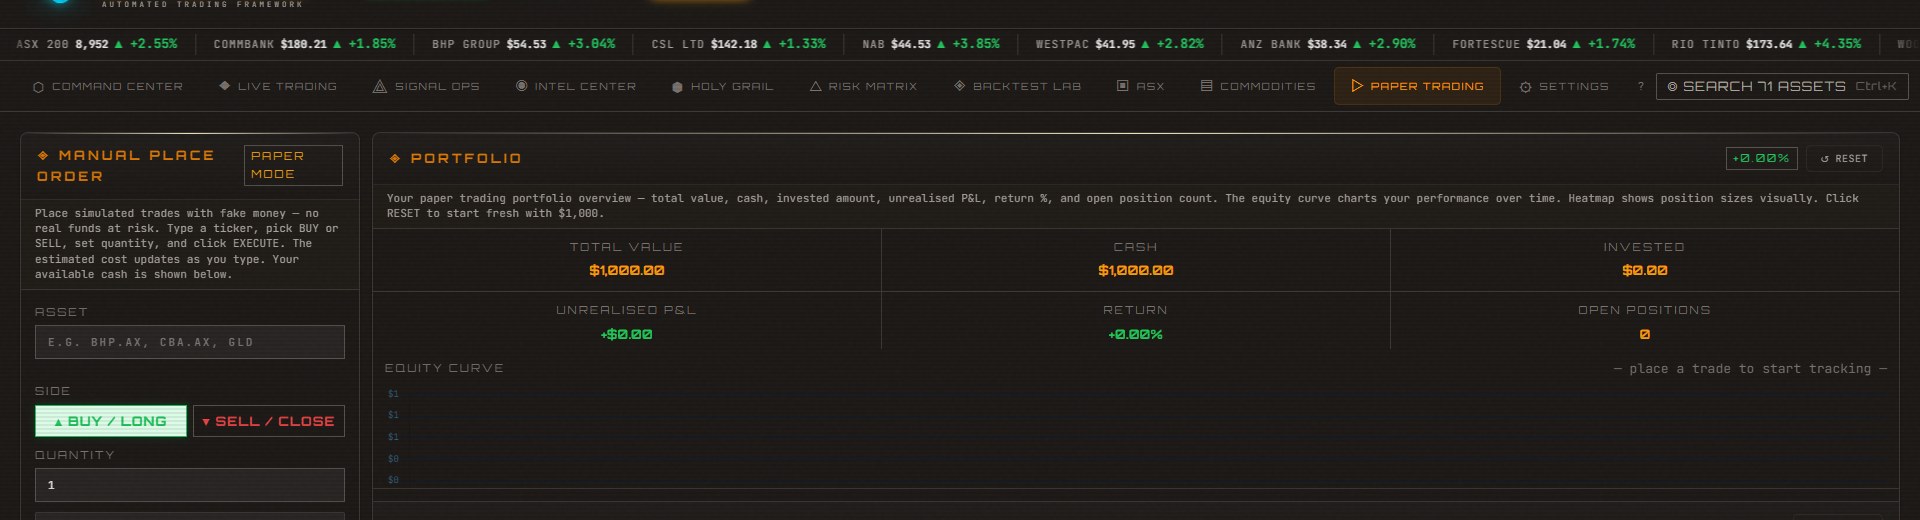
Task: Click the Risk Matrix triangle icon
Action: (815, 87)
